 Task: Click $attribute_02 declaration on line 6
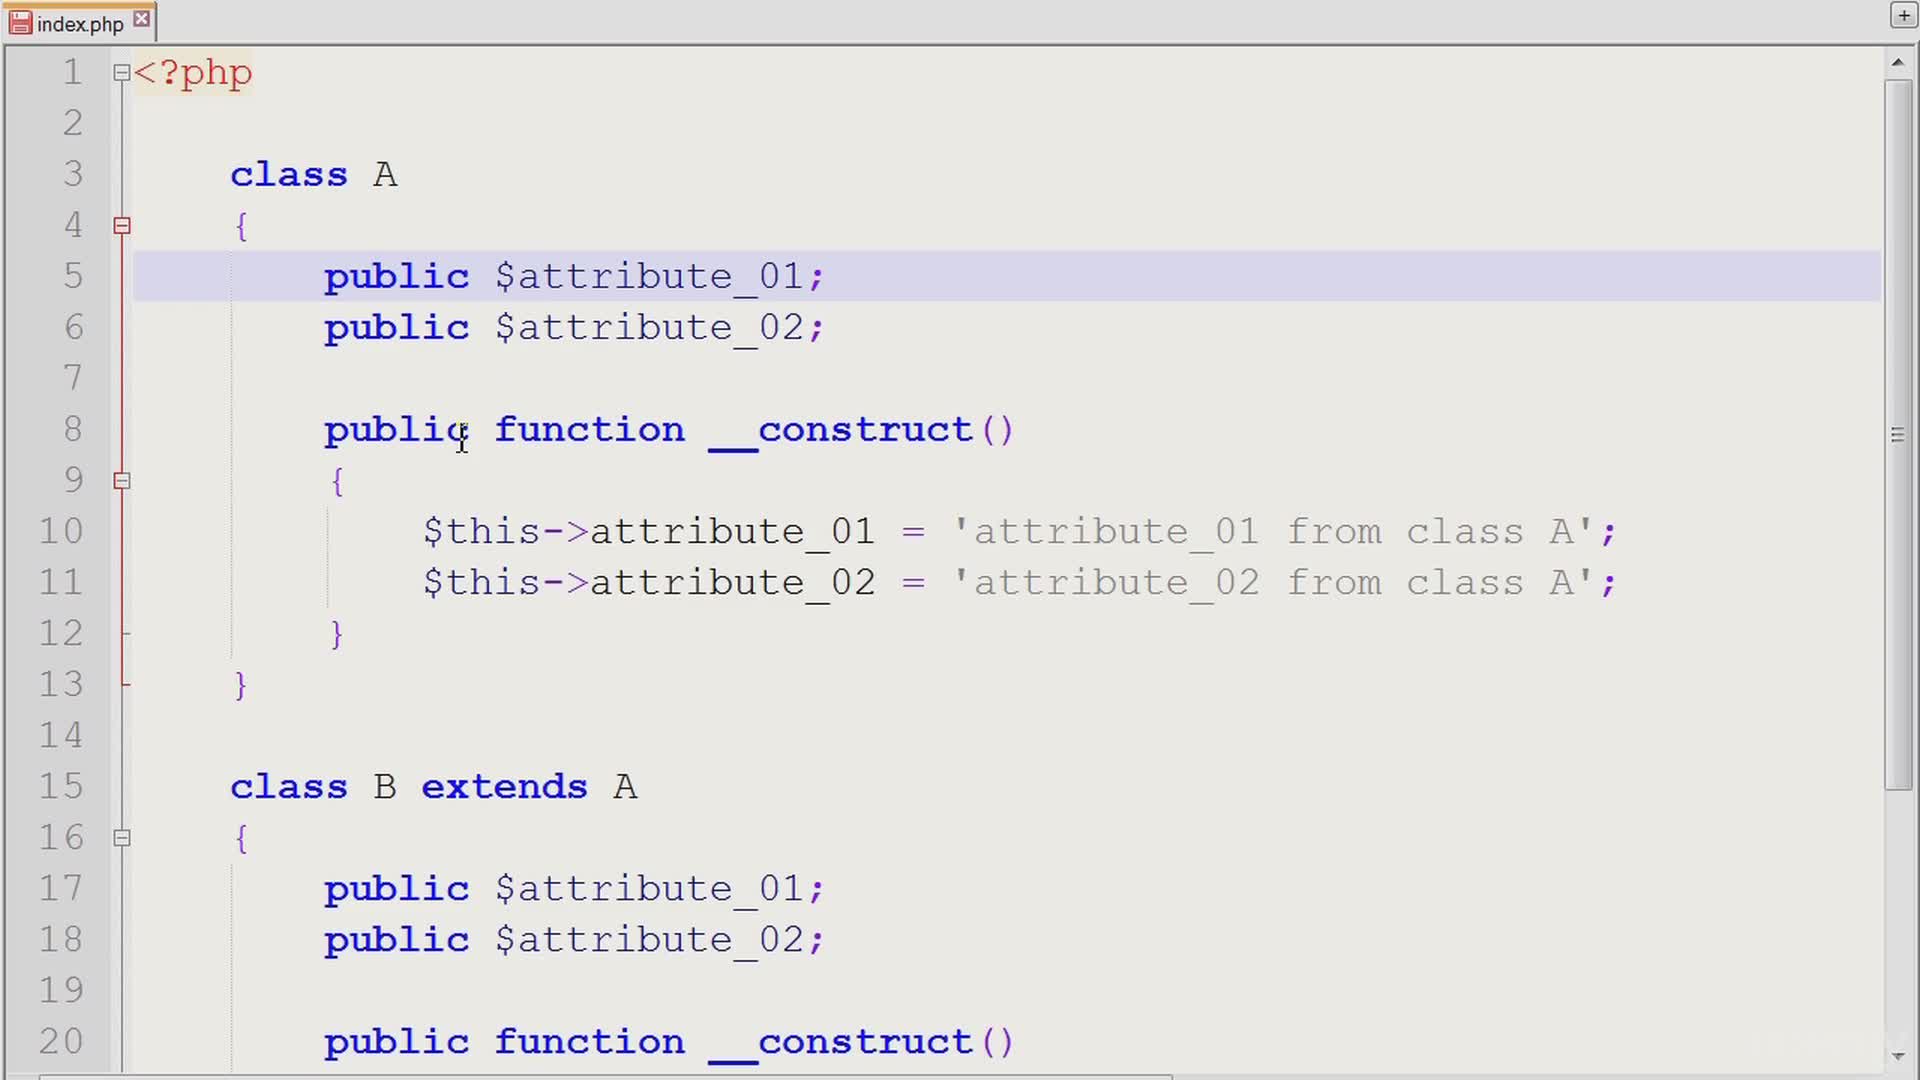(650, 328)
